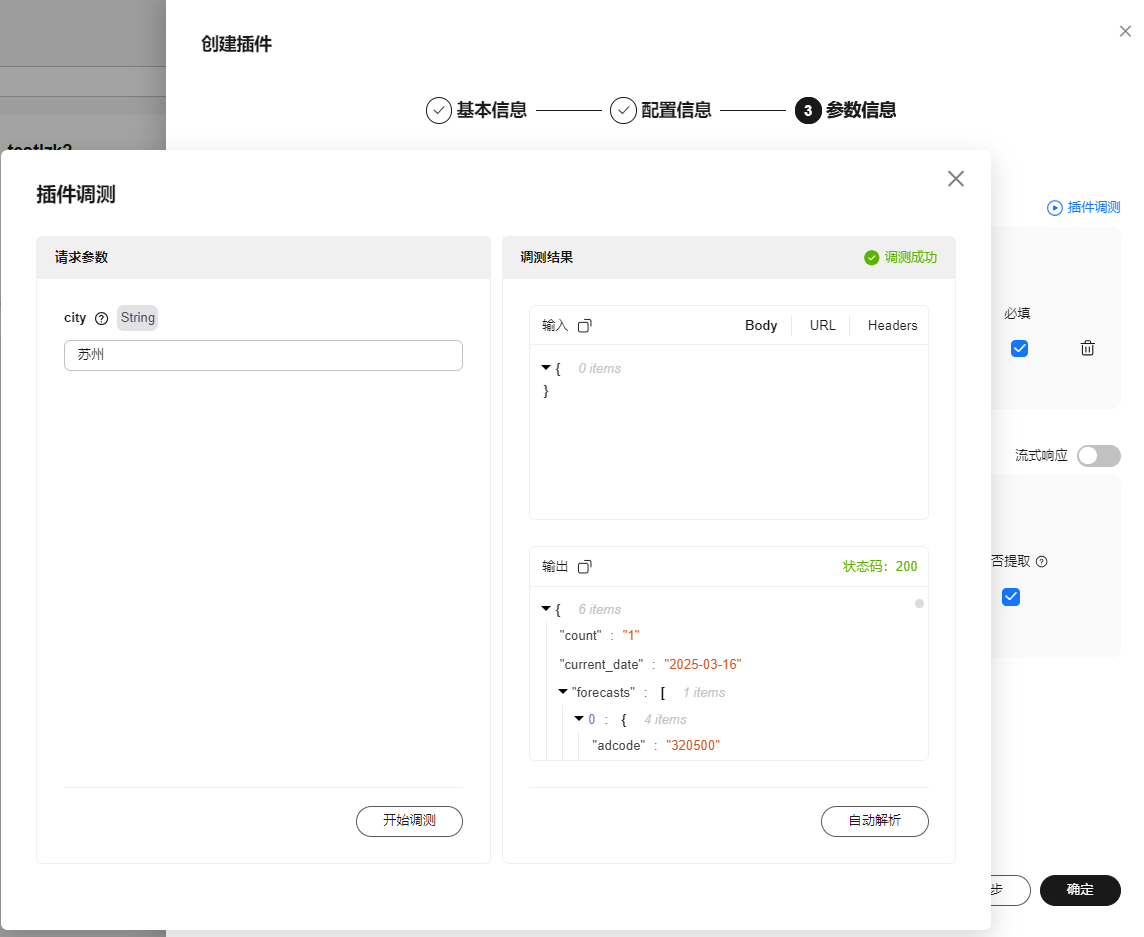The width and height of the screenshot is (1144, 937).
Task: Delete parameter with the trash icon
Action: coord(1087,348)
